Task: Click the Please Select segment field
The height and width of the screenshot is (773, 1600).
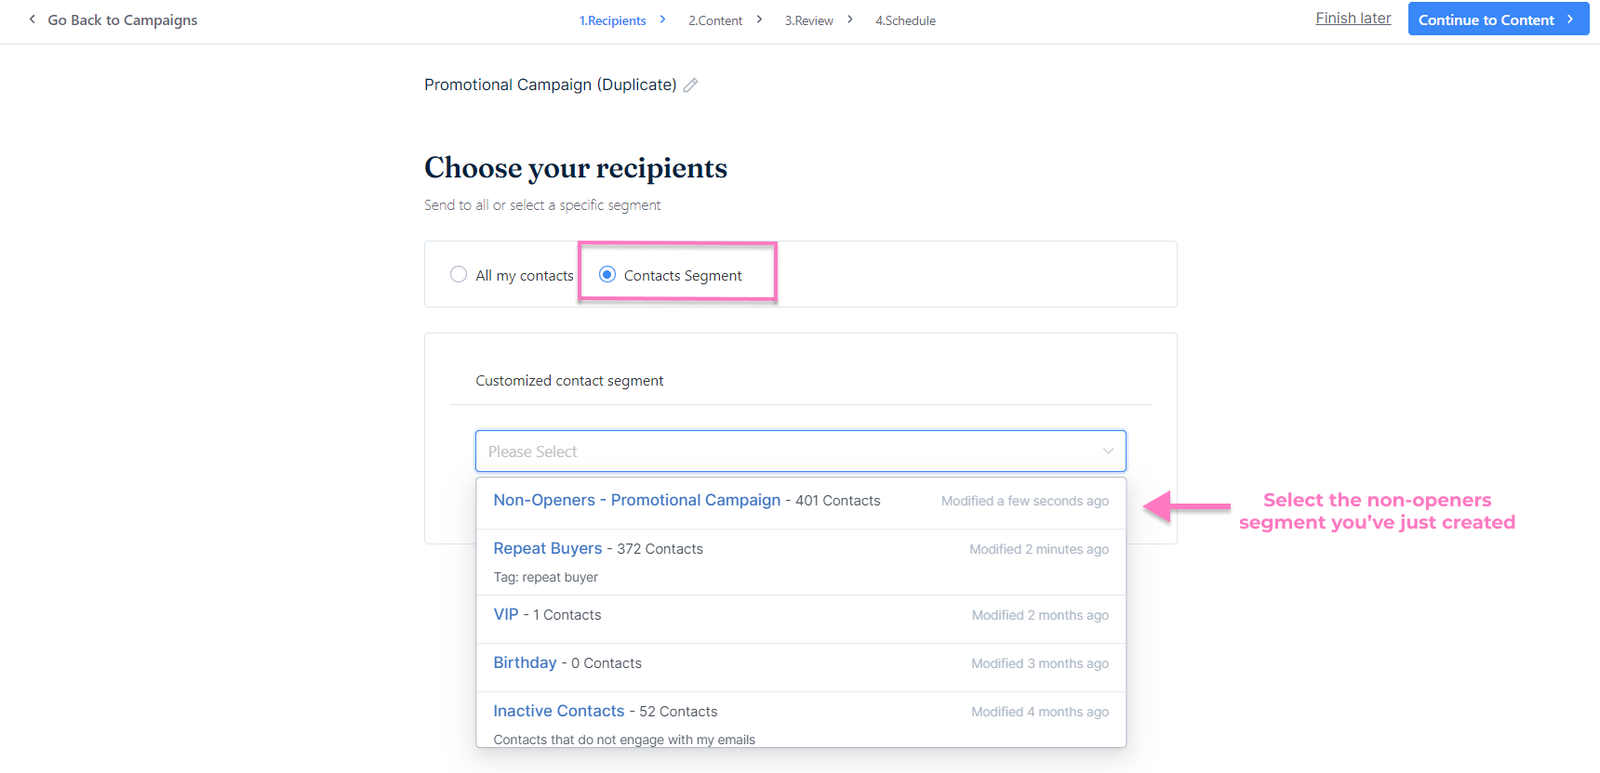Action: (x=780, y=451)
